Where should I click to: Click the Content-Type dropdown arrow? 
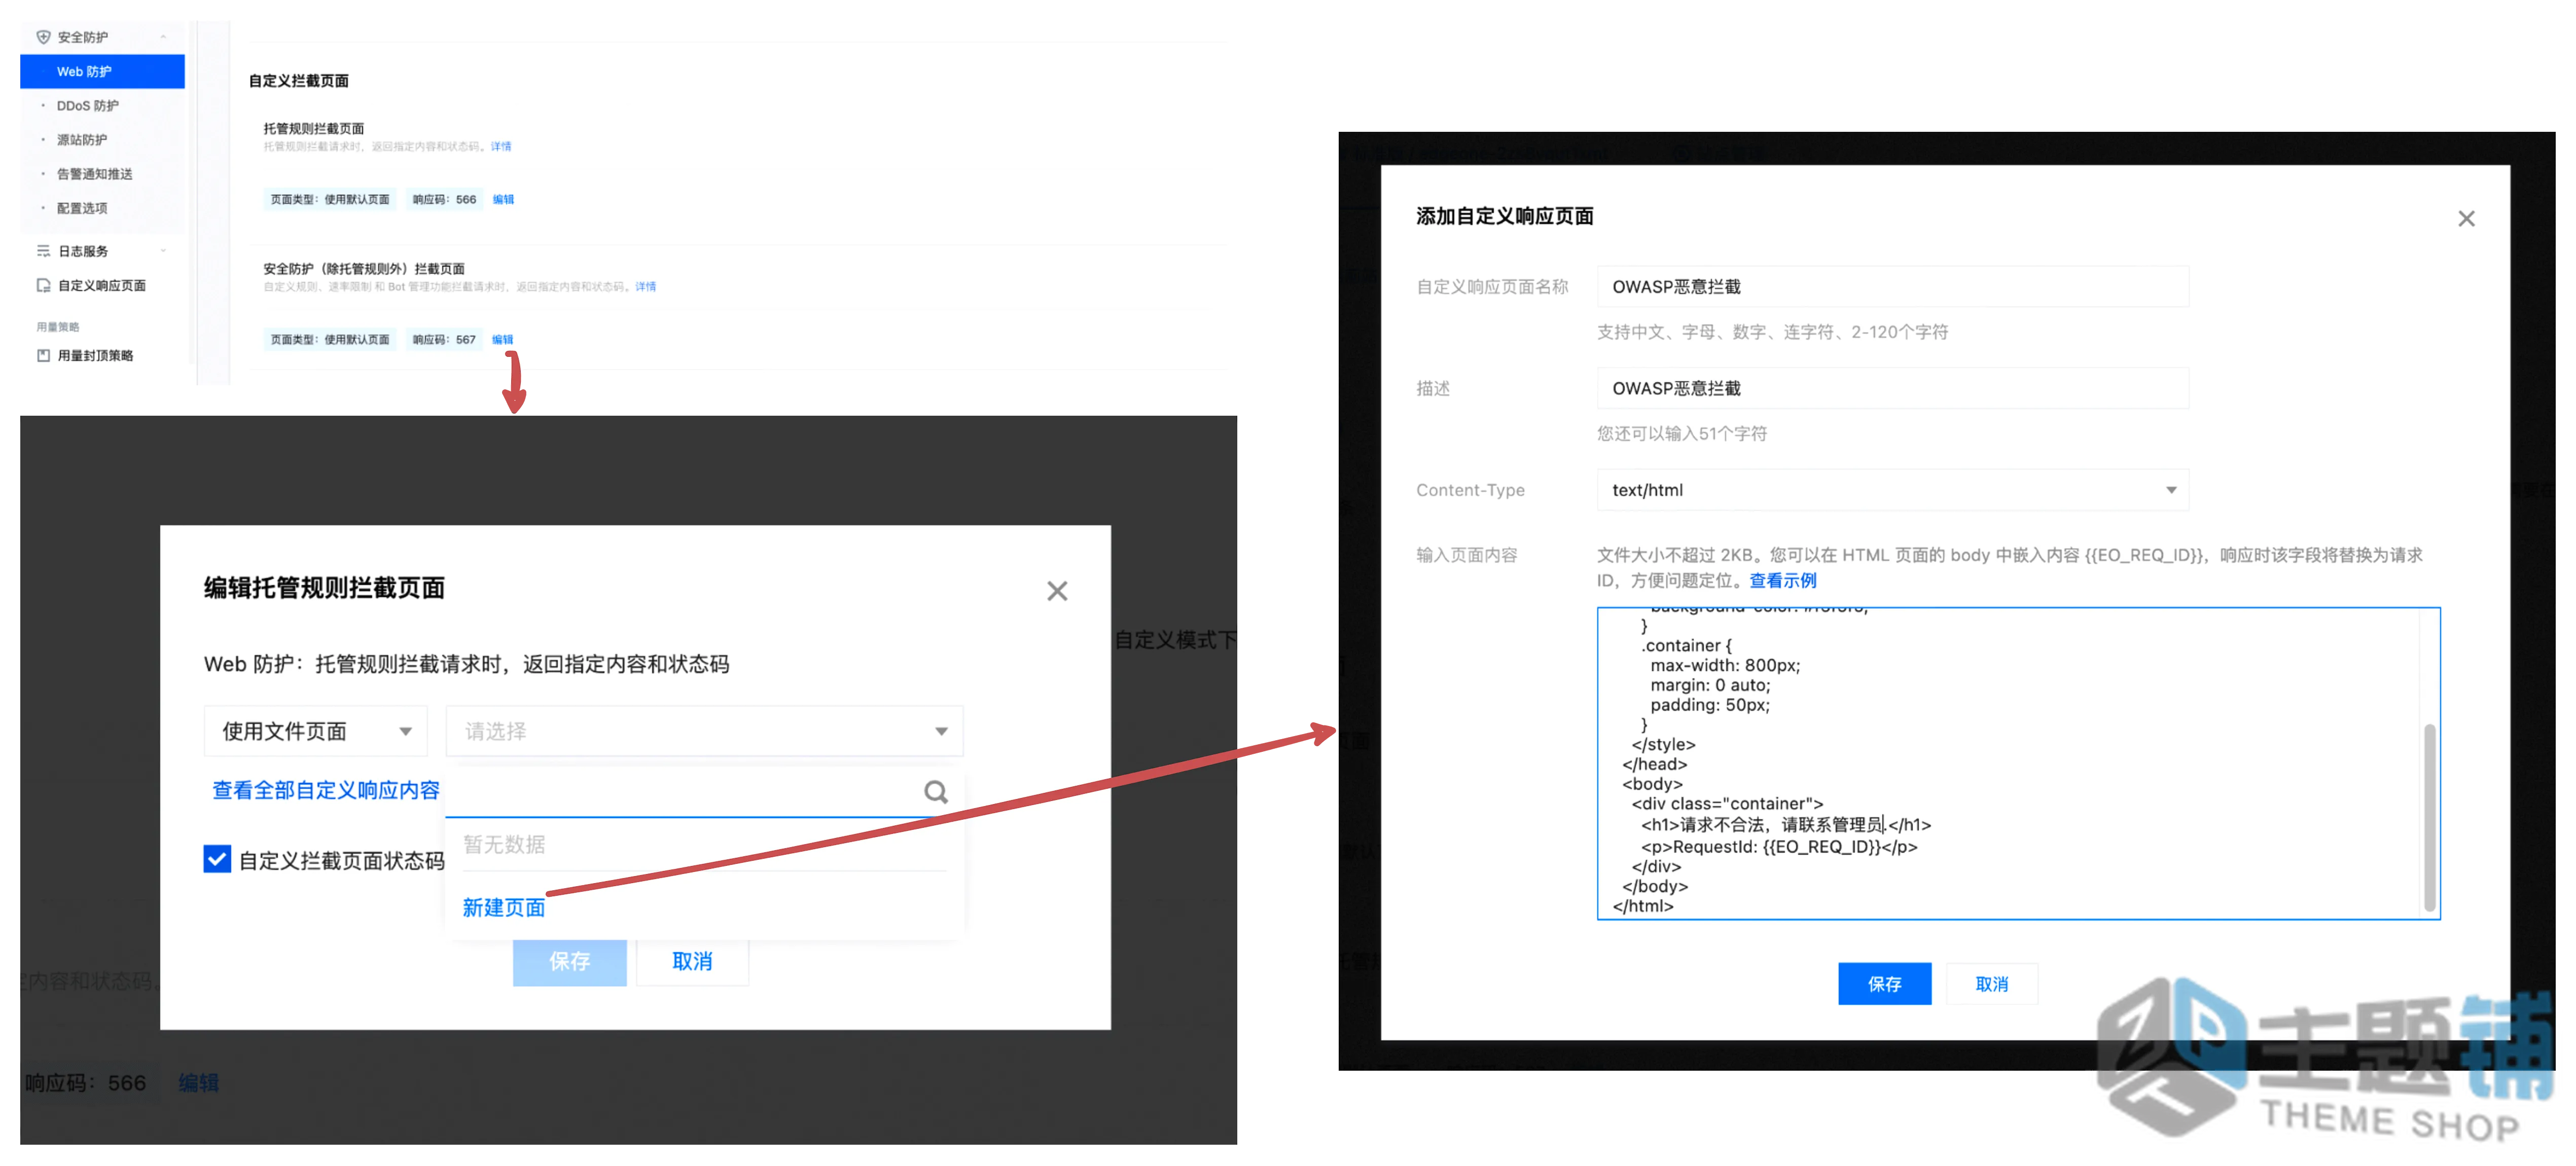[x=2171, y=490]
